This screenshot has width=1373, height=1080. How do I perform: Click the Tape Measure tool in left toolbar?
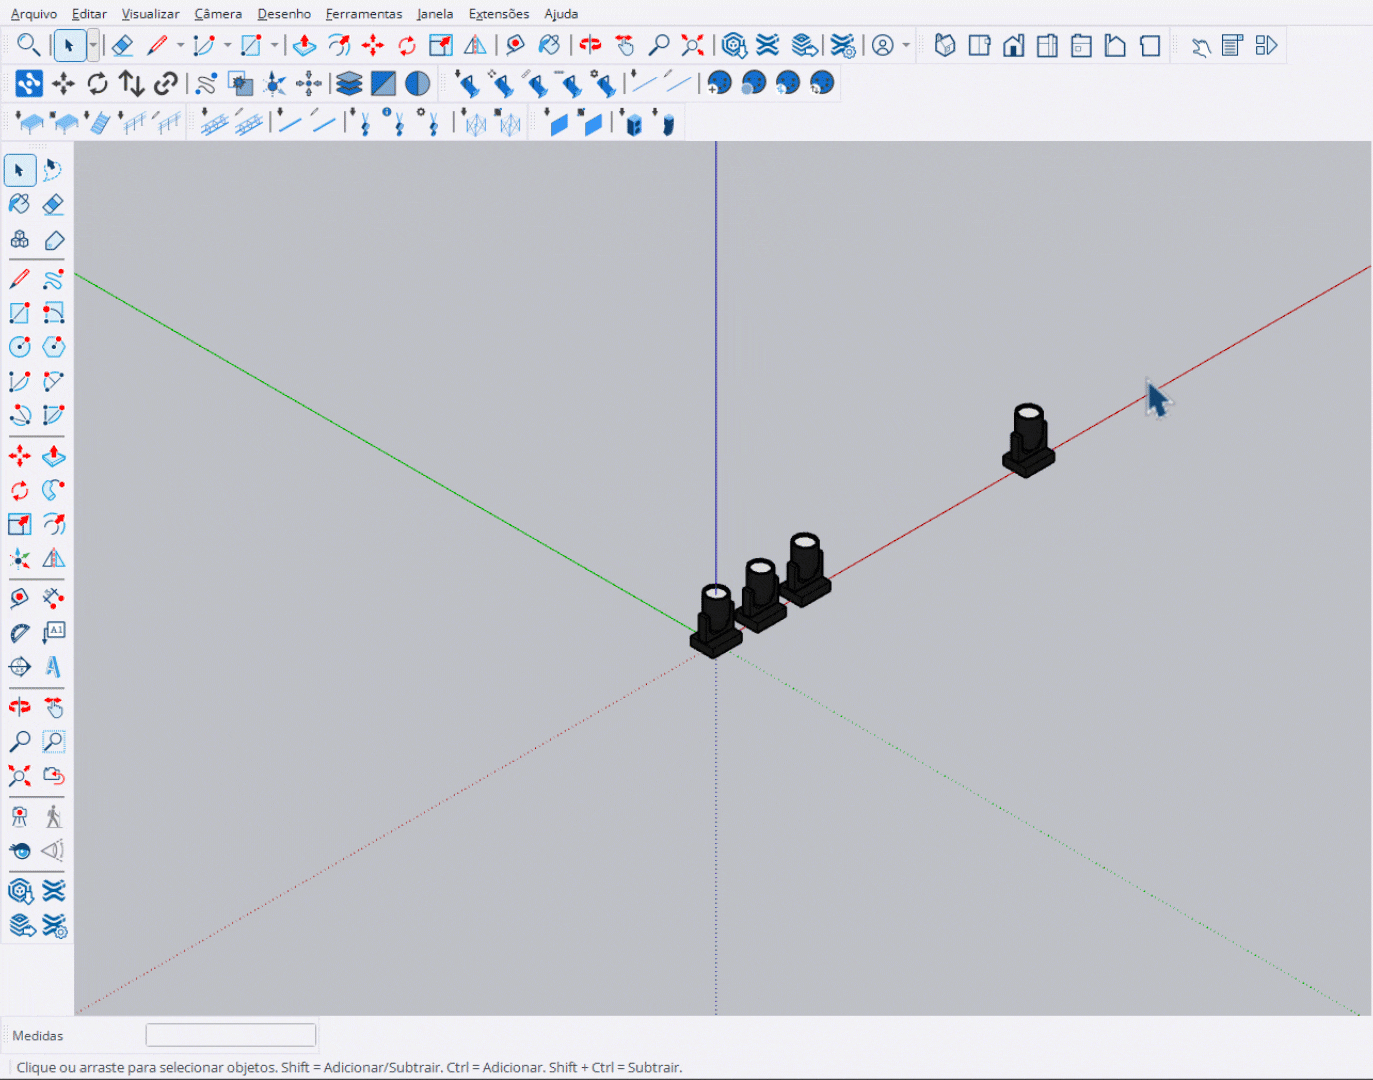pos(19,598)
